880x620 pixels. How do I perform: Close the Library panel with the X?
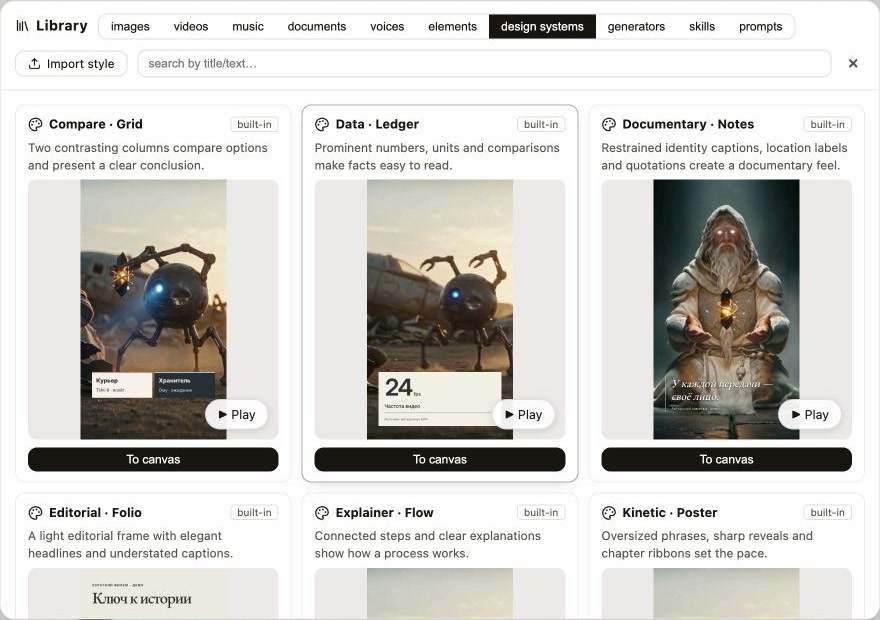pyautogui.click(x=853, y=63)
